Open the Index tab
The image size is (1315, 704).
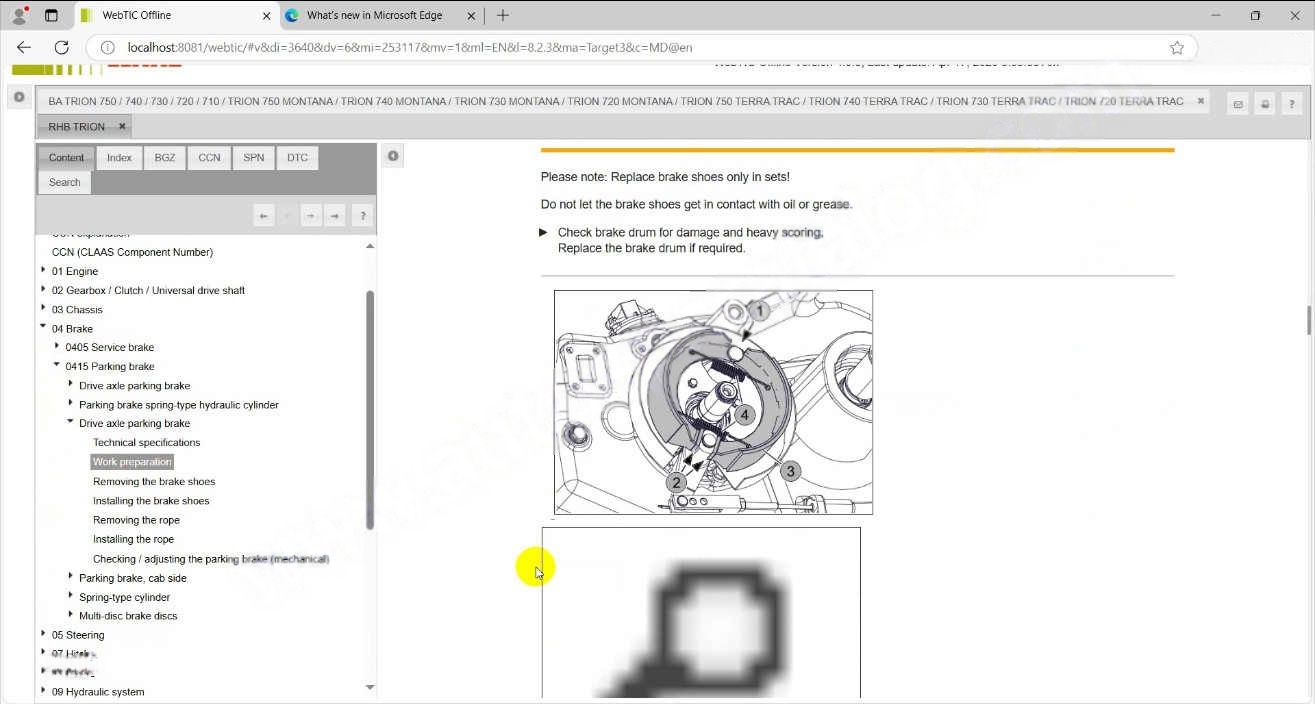[119, 158]
